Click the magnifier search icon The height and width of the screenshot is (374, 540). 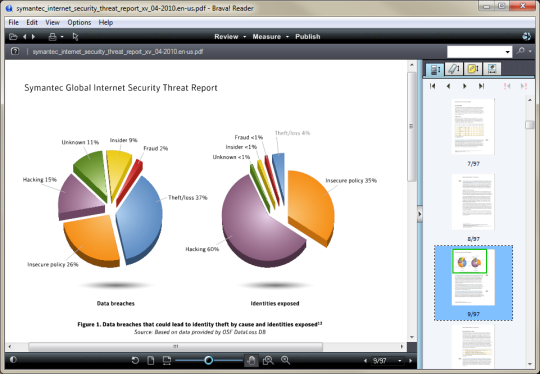520,51
